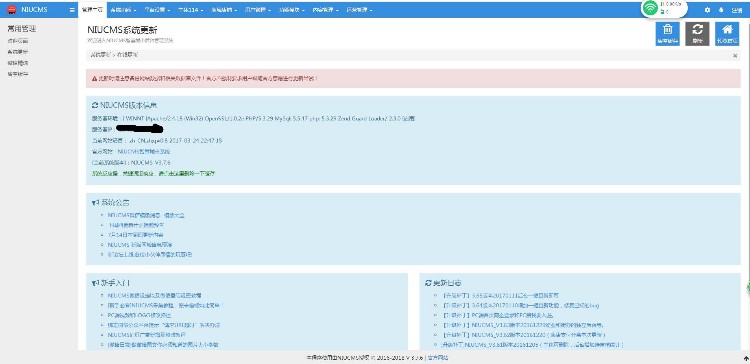The height and width of the screenshot is (364, 750).
Task: Open the NIUCMS_V3.62 20161220 update log entry
Action: pyautogui.click(x=525, y=335)
